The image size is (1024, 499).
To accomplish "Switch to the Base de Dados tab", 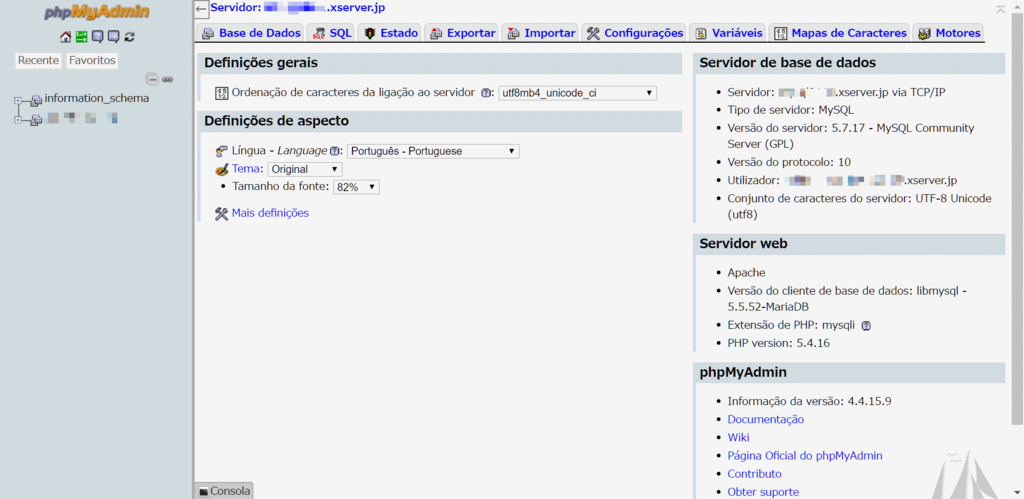I will pyautogui.click(x=251, y=33).
